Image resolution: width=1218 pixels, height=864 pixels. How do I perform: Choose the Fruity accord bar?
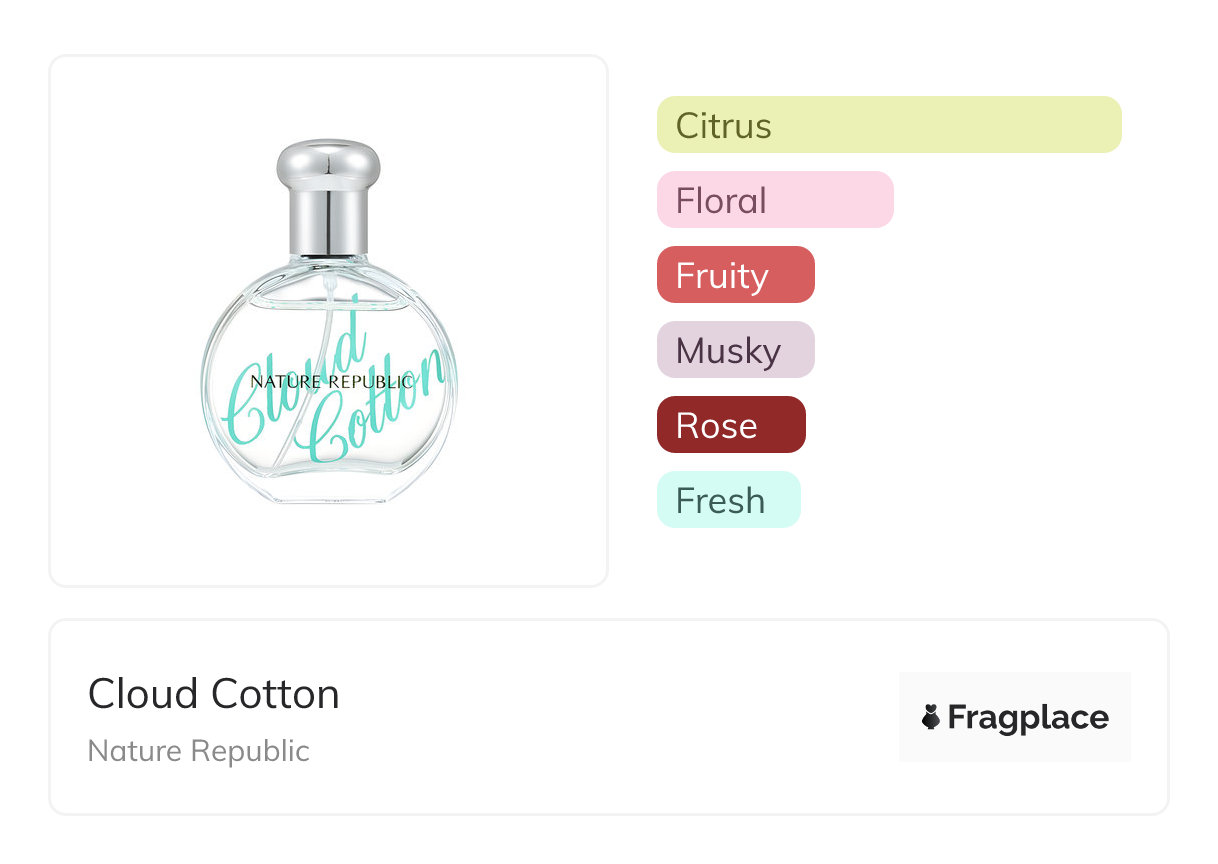735,275
